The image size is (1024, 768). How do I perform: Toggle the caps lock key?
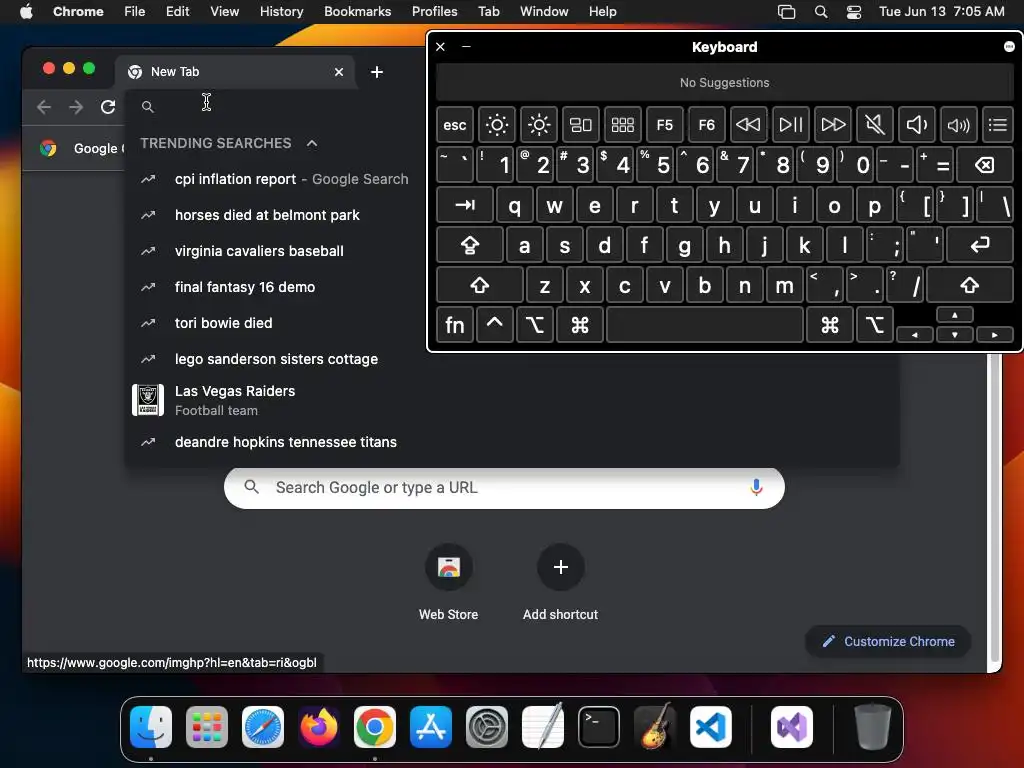(x=470, y=246)
